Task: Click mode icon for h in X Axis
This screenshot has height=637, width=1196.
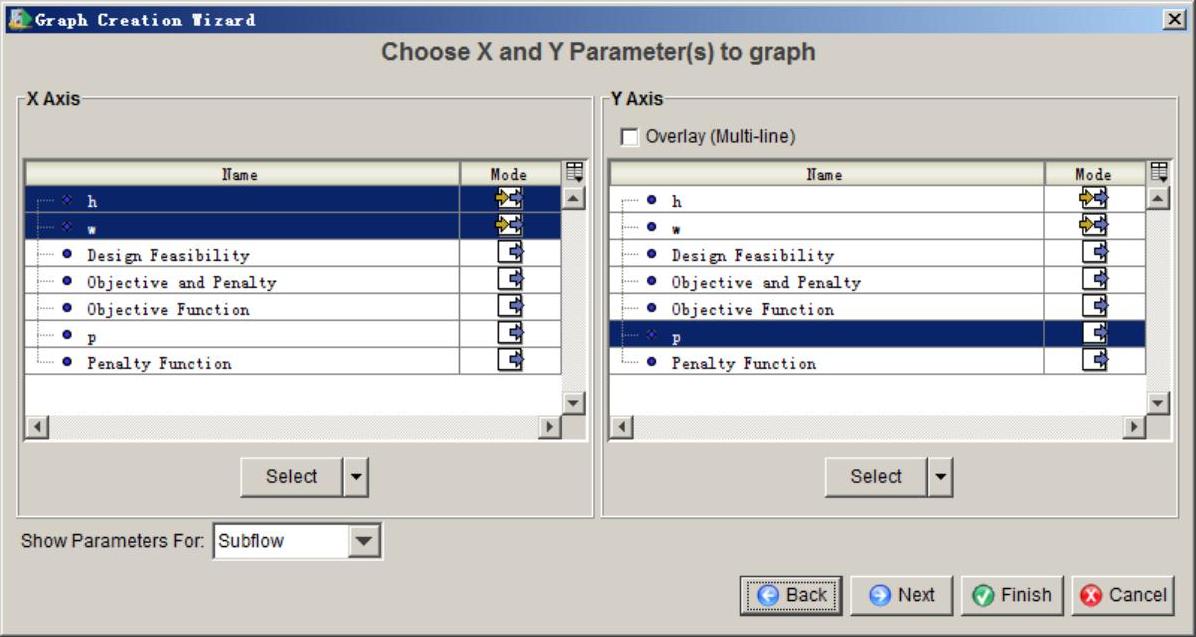Action: click(x=509, y=199)
